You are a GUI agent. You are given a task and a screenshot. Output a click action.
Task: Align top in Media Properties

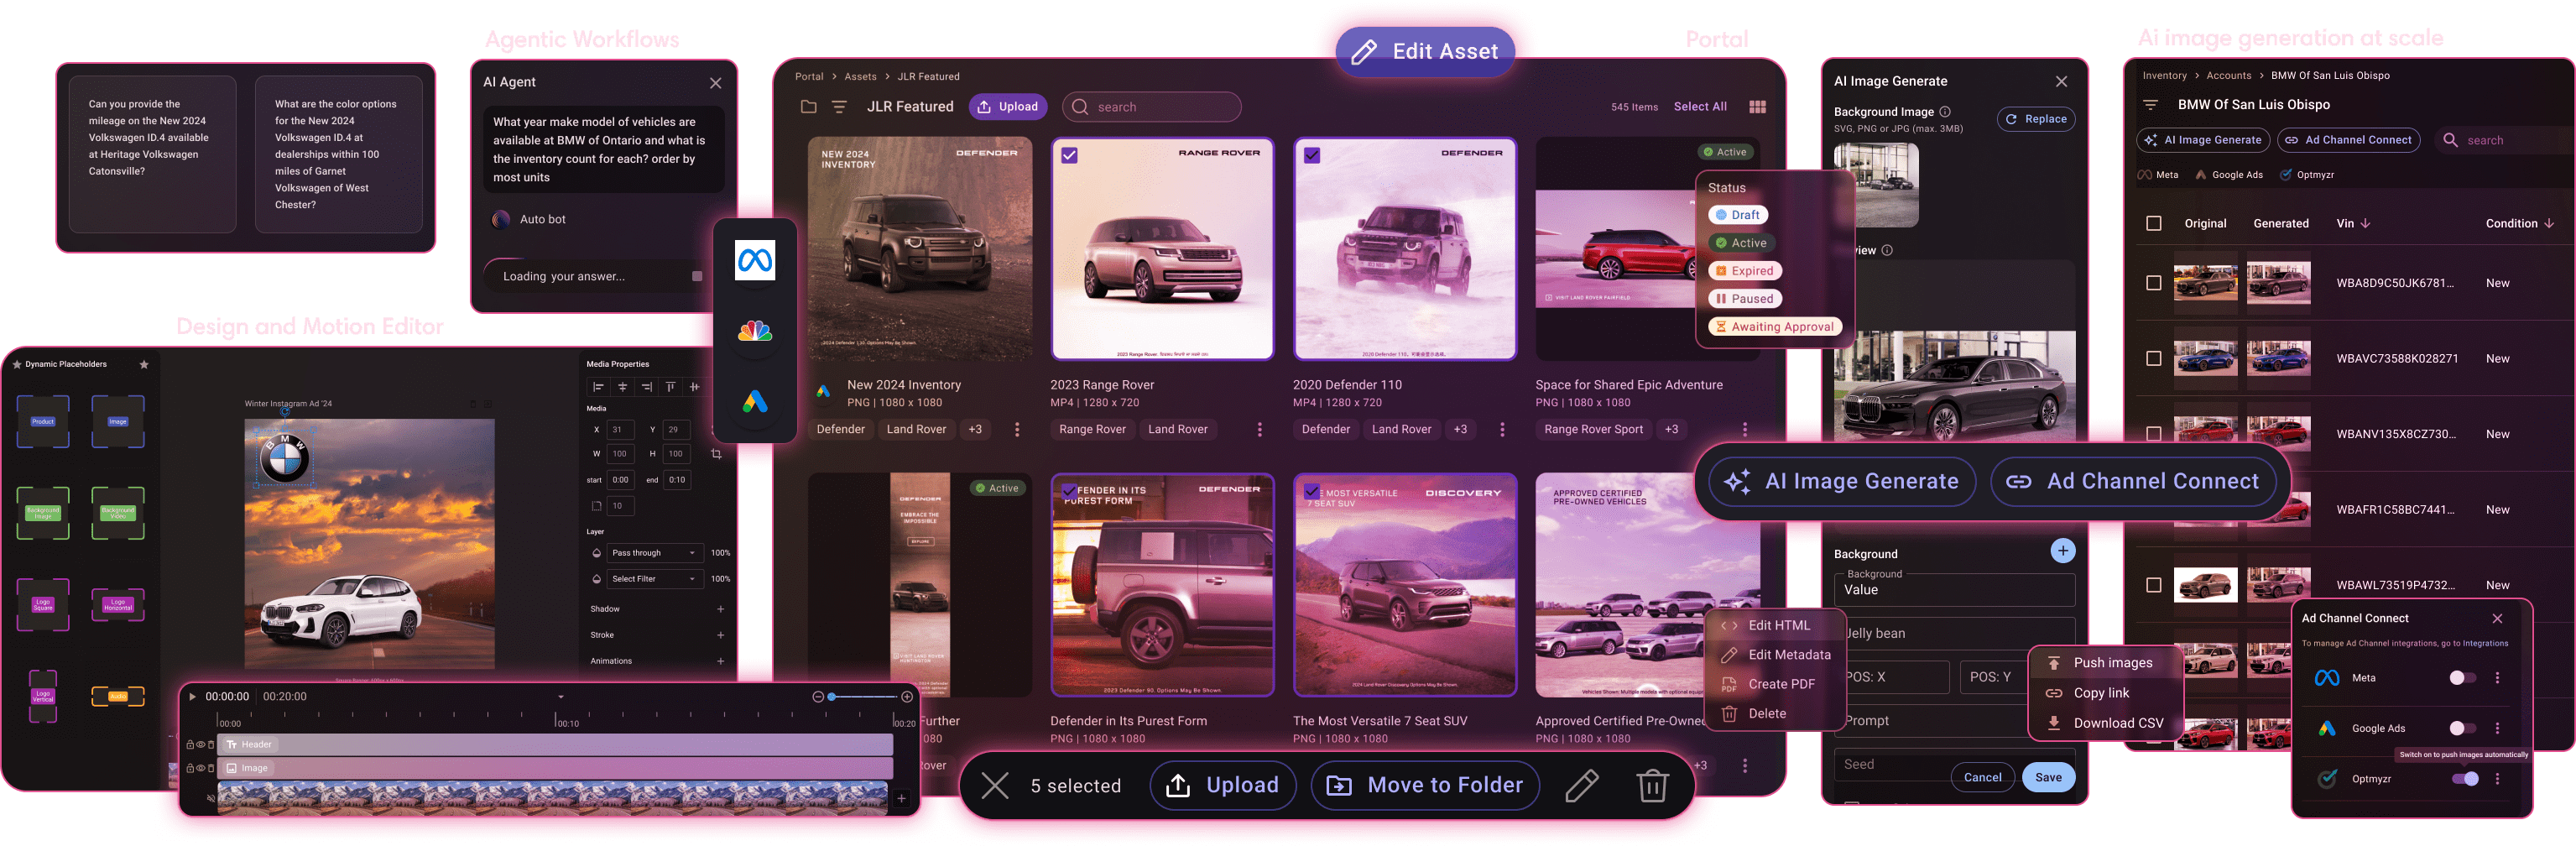670,387
